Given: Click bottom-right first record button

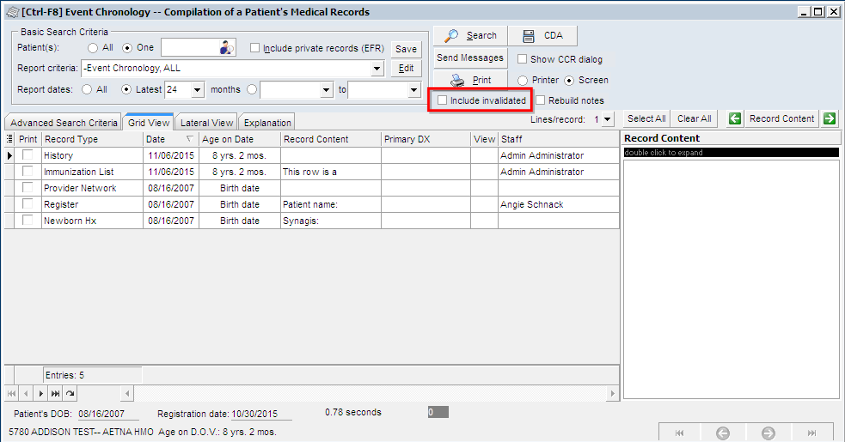Looking at the screenshot, I should click(x=680, y=432).
